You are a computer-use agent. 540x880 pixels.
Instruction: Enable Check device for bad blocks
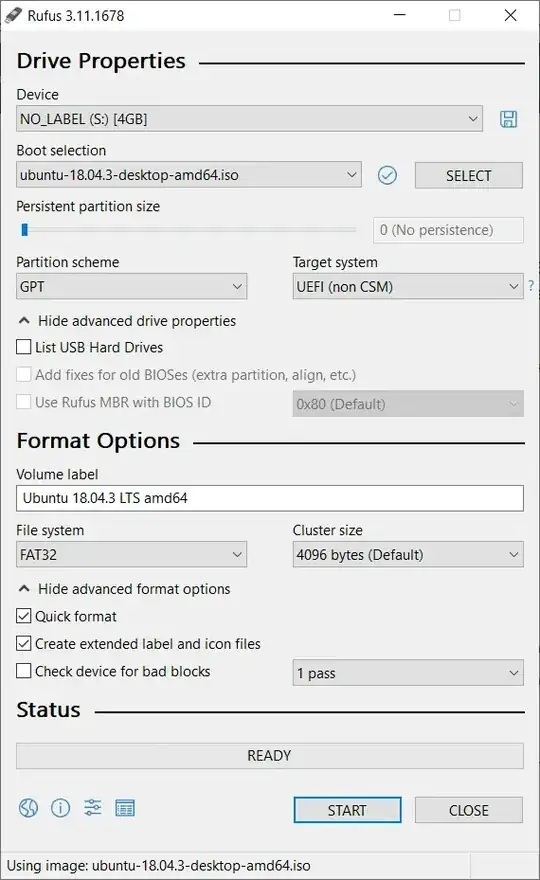(x=24, y=671)
